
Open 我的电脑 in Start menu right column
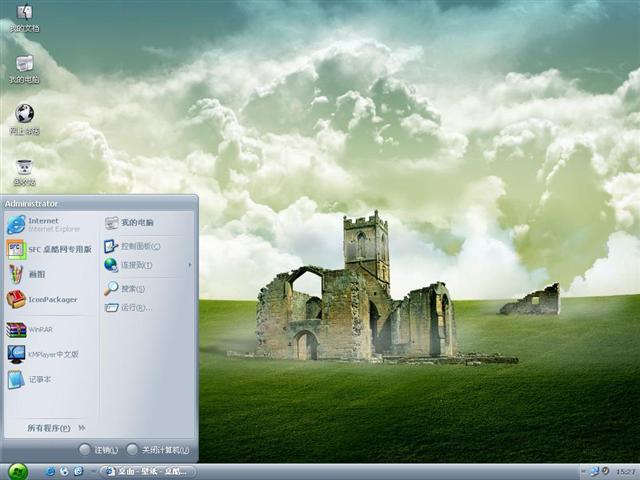coord(136,223)
